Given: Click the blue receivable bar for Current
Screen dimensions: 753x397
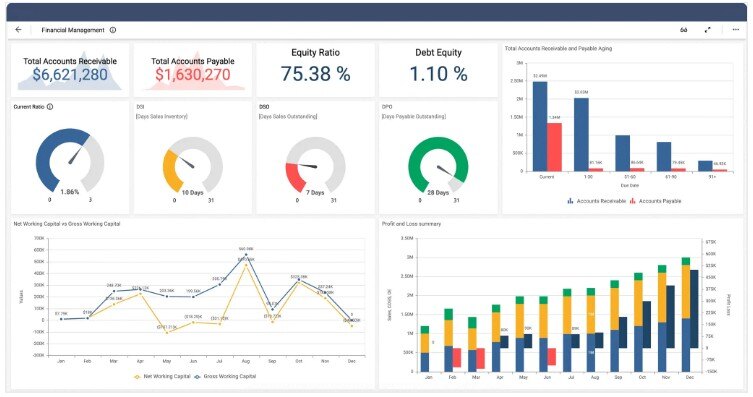Looking at the screenshot, I should (540, 126).
